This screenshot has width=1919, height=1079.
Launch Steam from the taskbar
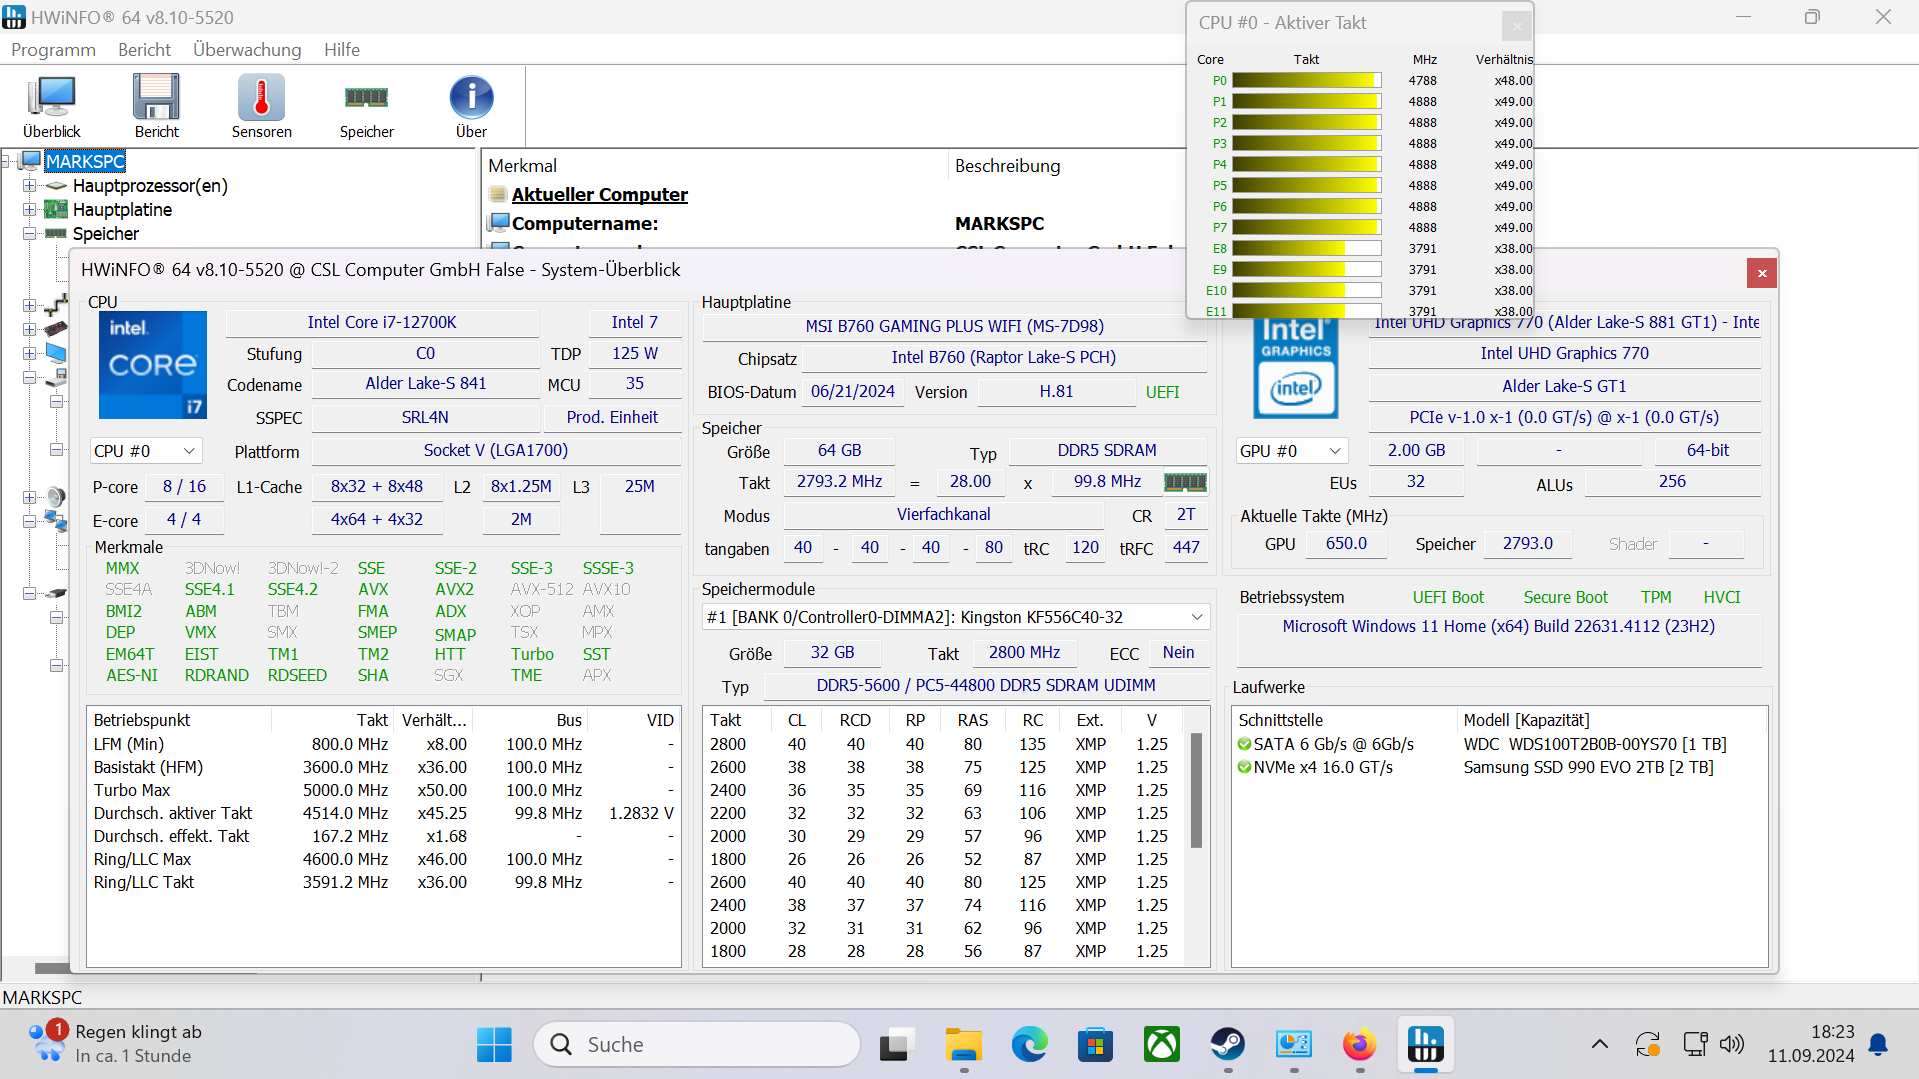tap(1227, 1045)
